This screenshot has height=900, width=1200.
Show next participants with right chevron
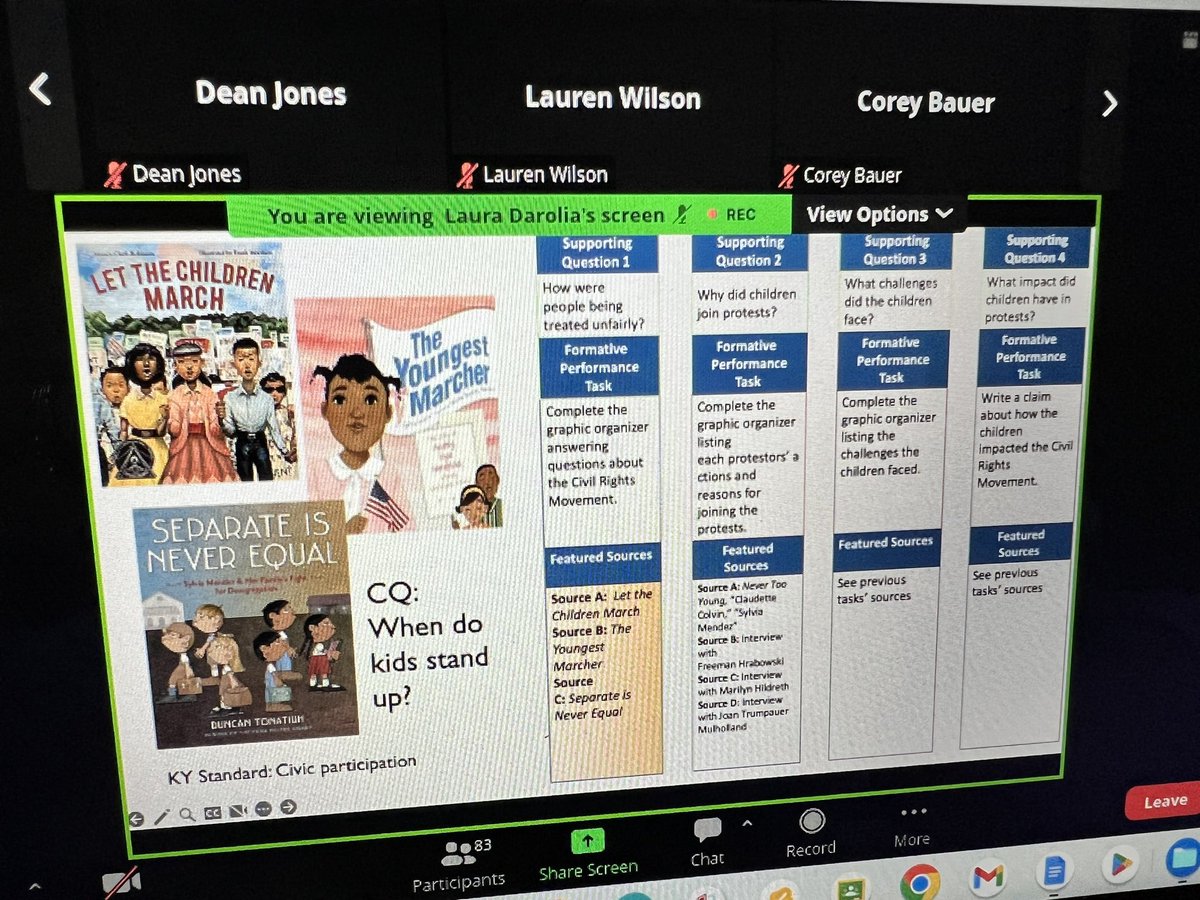click(x=1109, y=103)
